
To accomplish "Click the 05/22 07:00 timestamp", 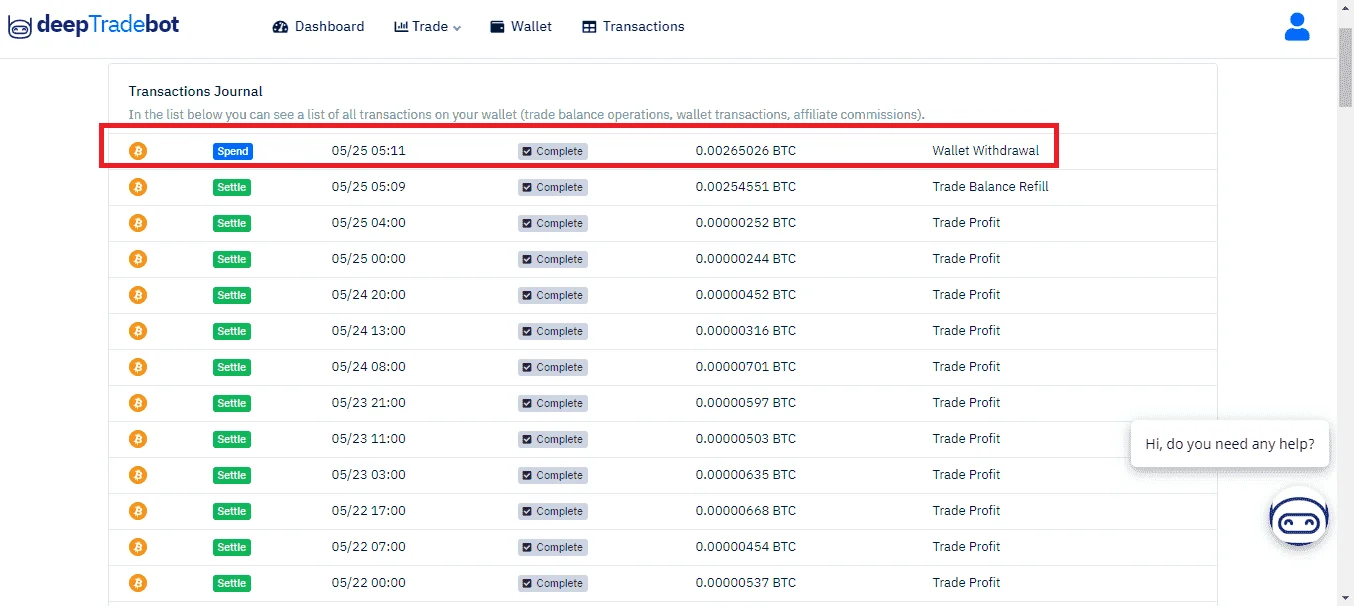I will point(369,547).
